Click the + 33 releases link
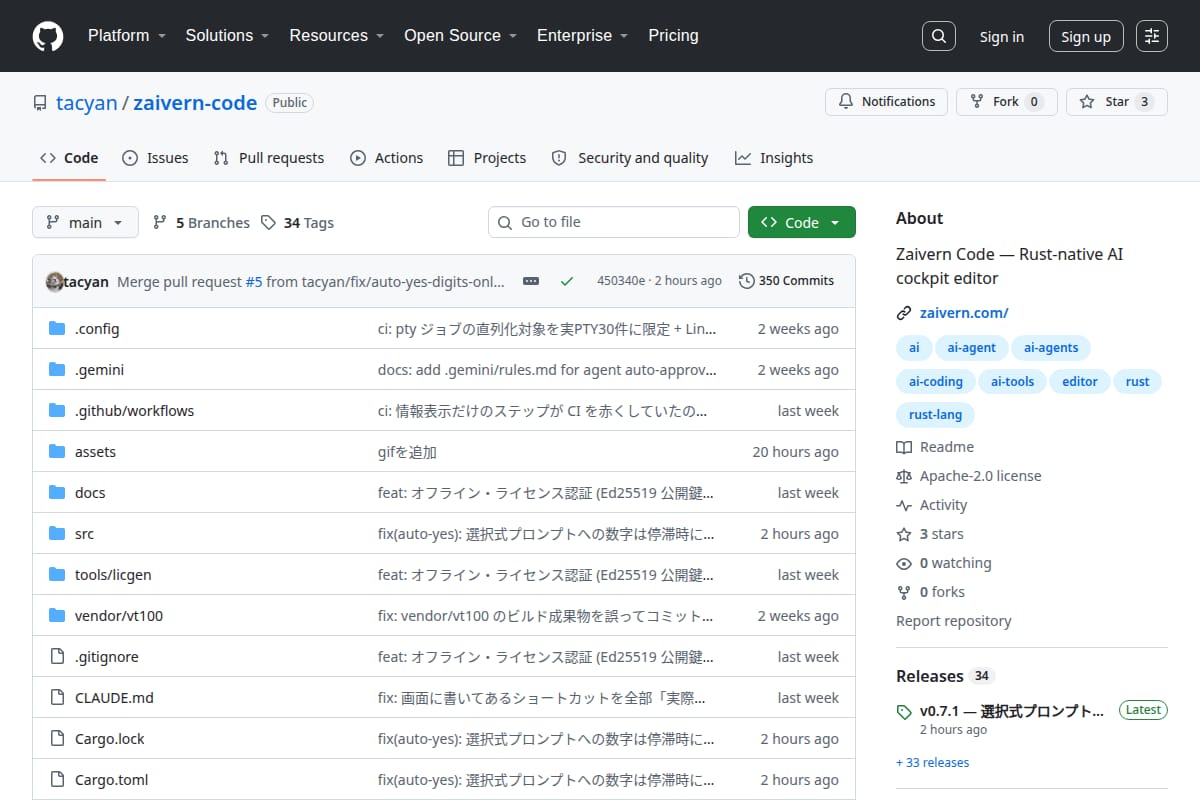The width and height of the screenshot is (1200, 800). click(932, 763)
